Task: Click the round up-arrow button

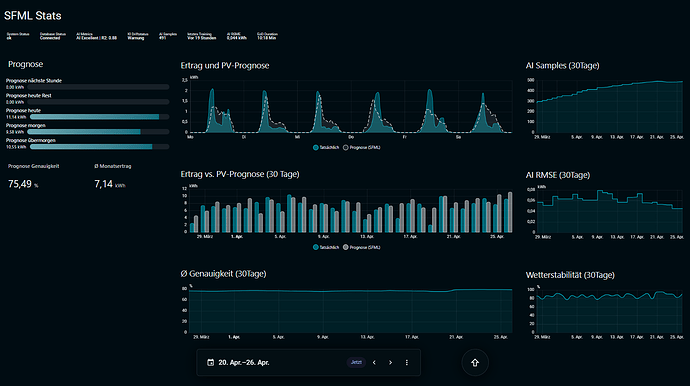Action: click(x=475, y=363)
